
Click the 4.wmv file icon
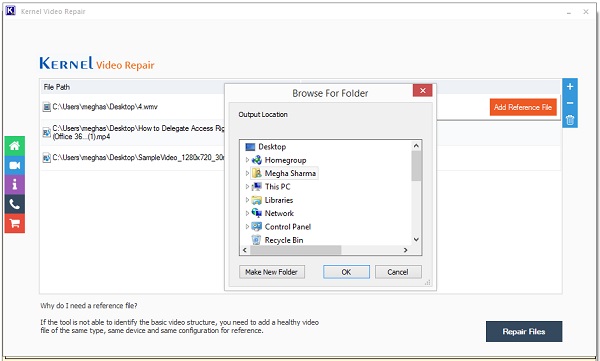tap(46, 107)
